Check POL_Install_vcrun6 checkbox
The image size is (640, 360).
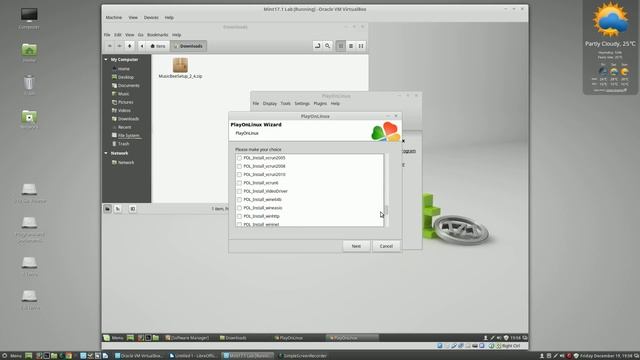click(x=240, y=183)
